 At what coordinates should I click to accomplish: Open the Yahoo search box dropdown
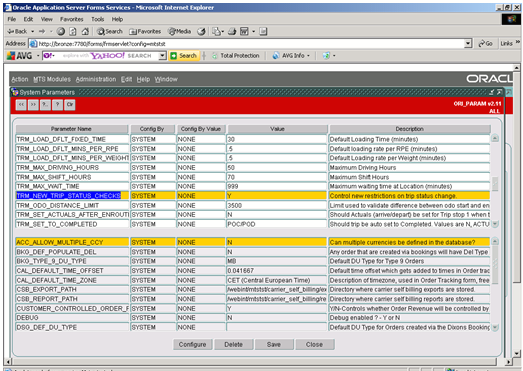pyautogui.click(x=162, y=56)
